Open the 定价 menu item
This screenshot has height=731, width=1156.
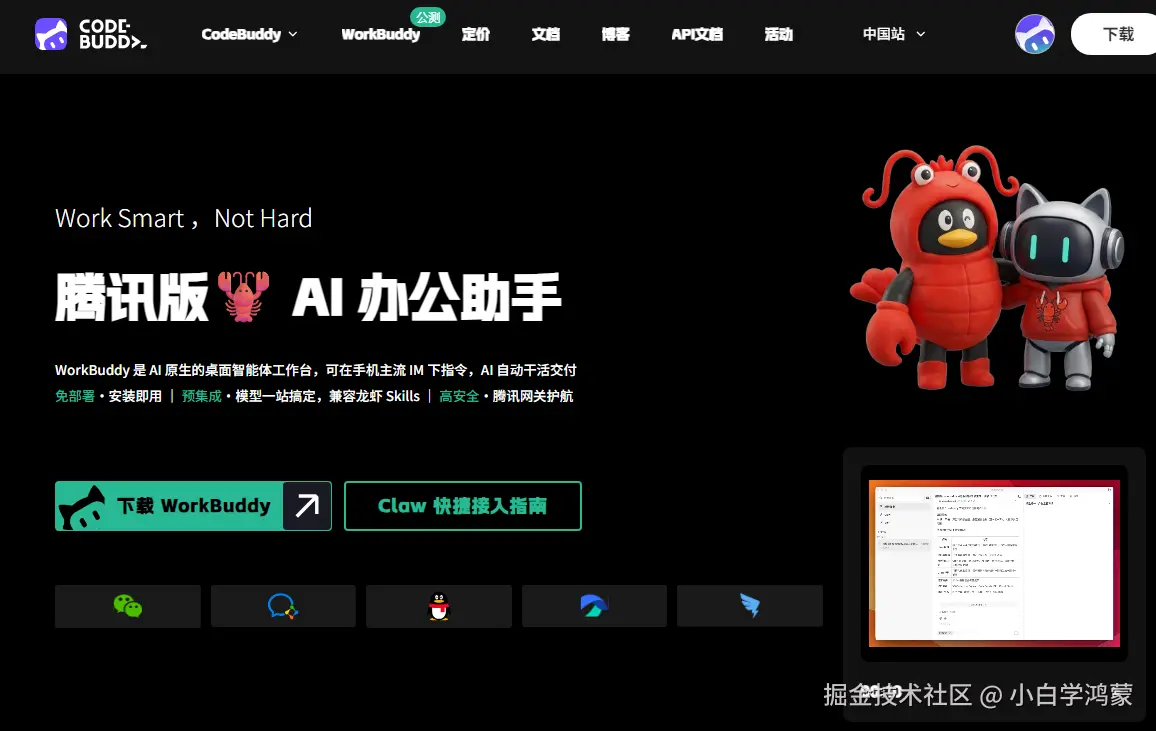(476, 34)
